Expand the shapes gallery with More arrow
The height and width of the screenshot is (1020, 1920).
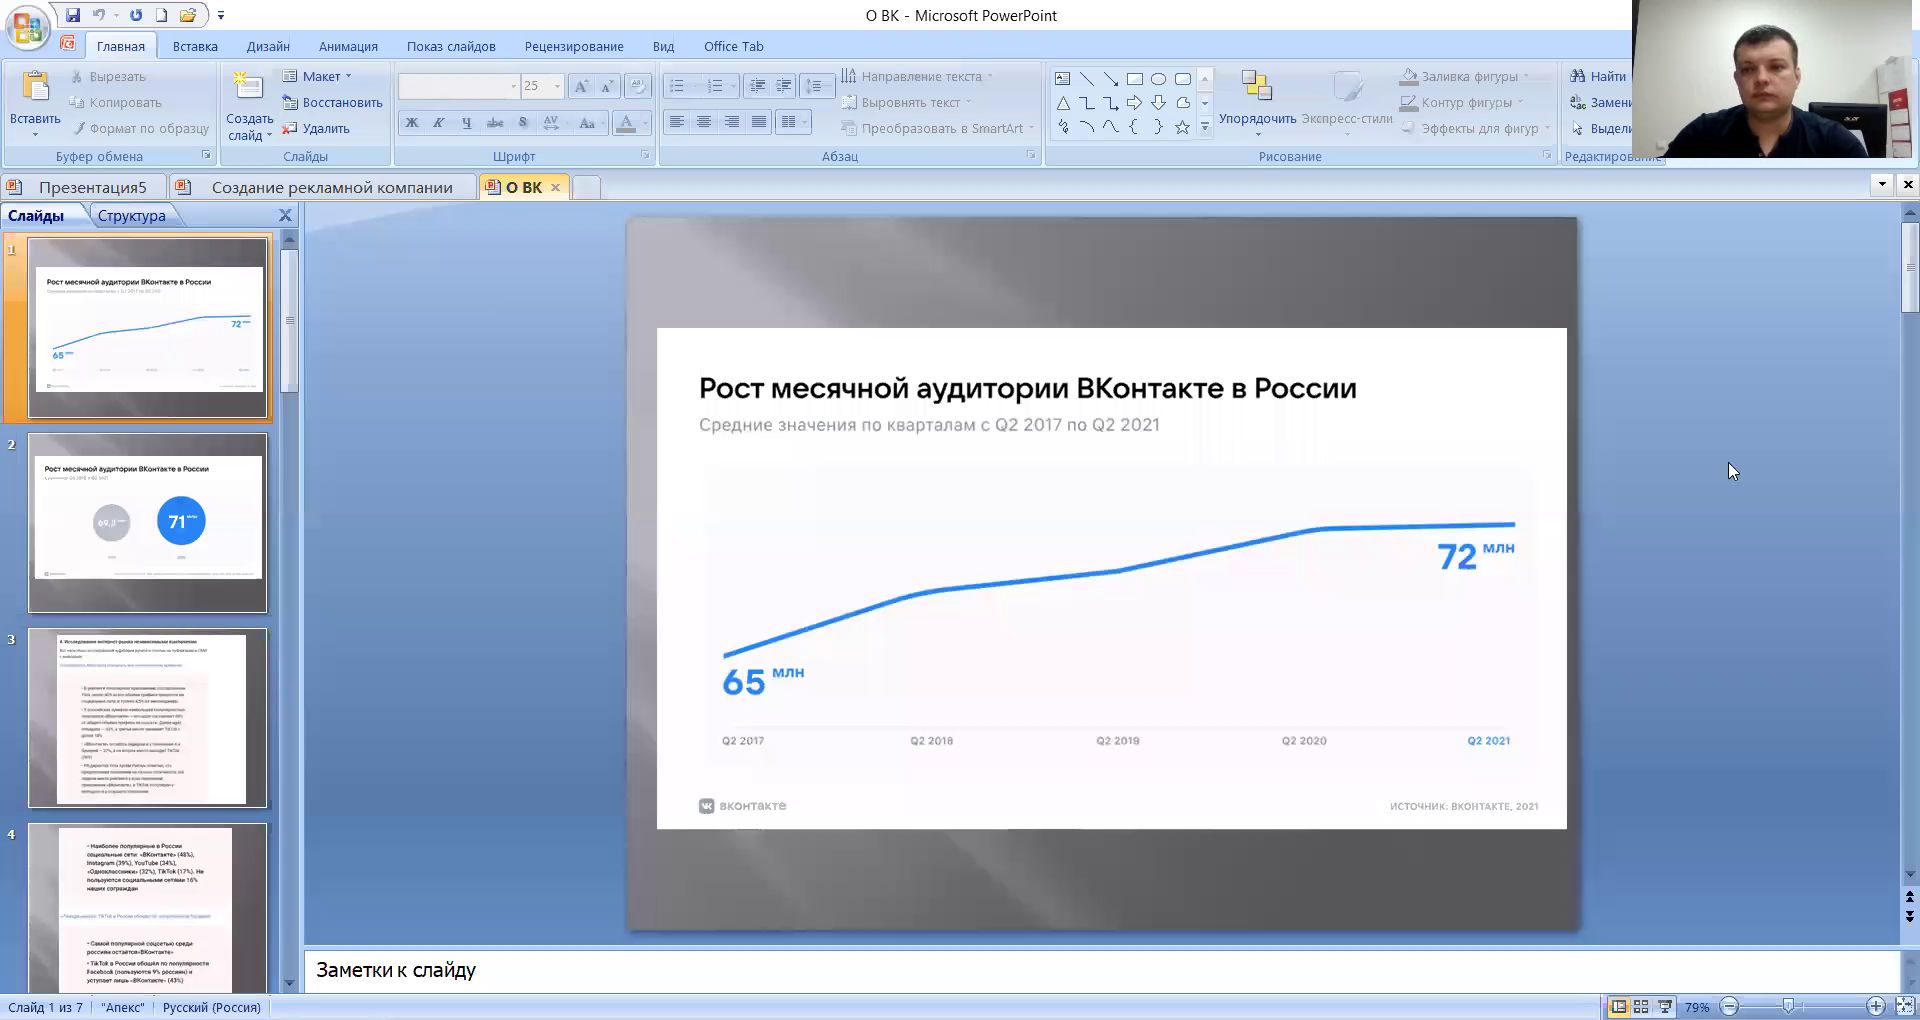coord(1205,127)
